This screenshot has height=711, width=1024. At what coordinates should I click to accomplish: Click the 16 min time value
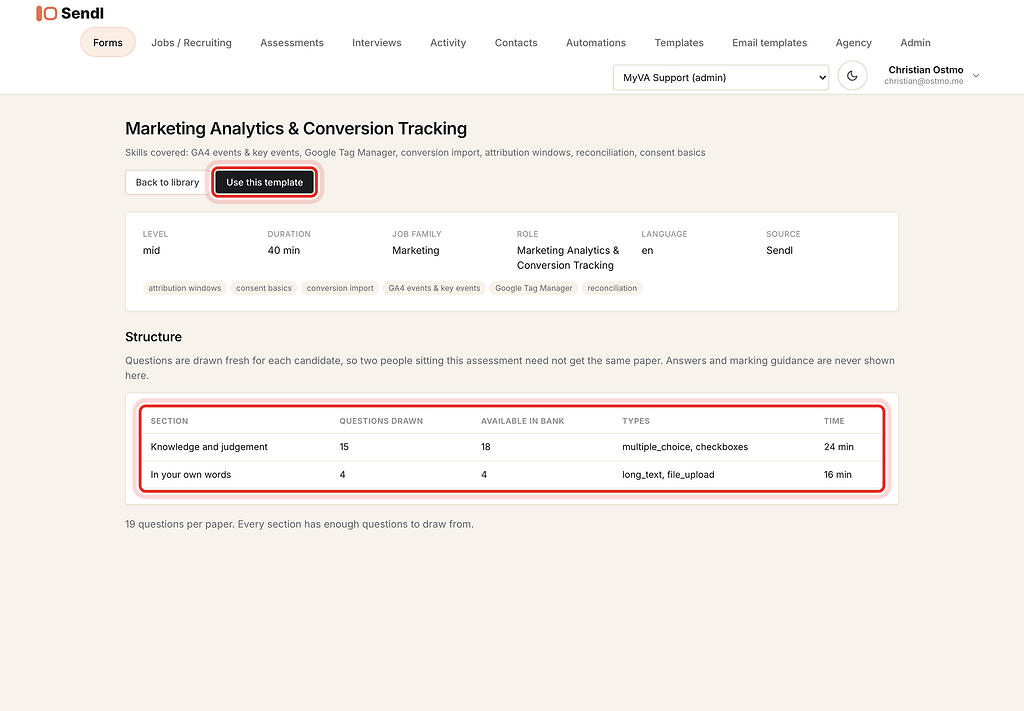point(837,475)
